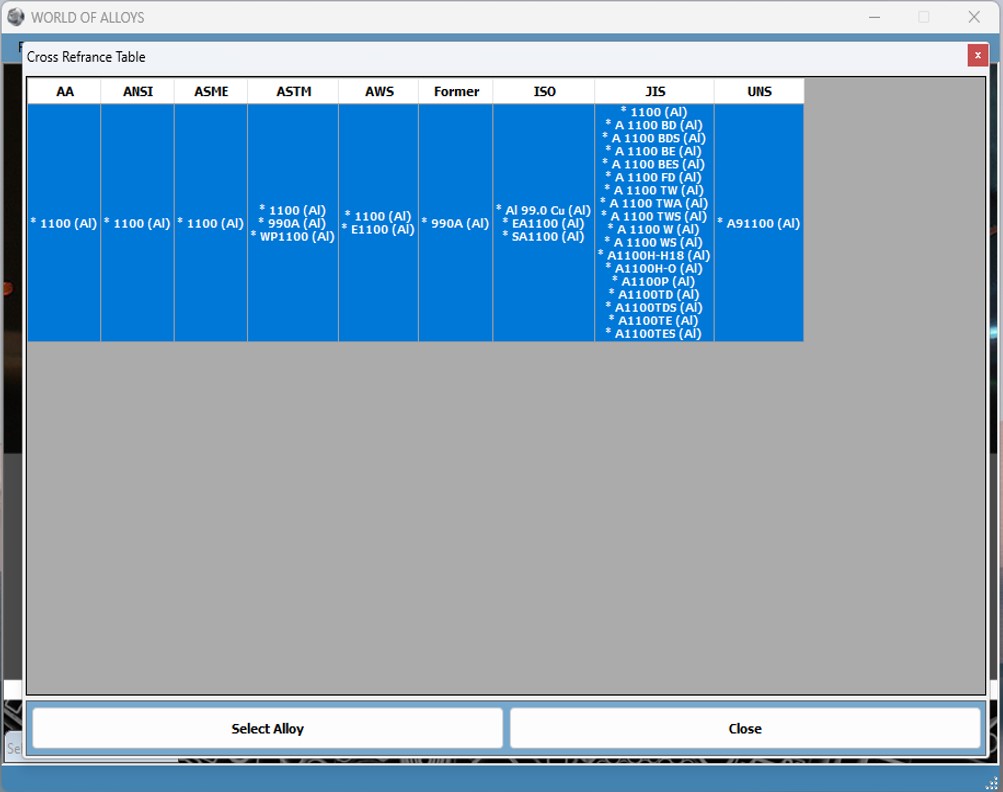Click the JIS column header
The image size is (1003, 792).
tap(654, 91)
